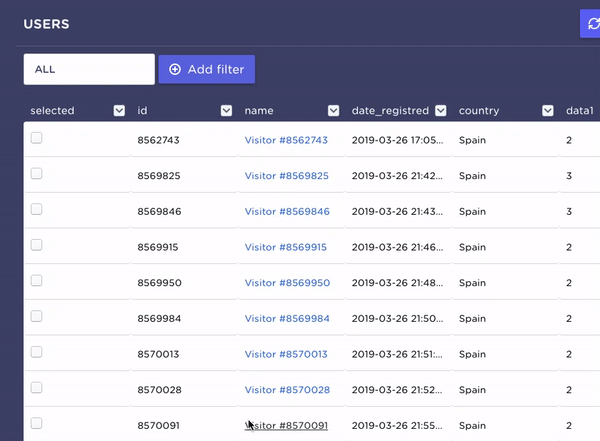Open the Visitor #8569846 link
Viewport: 600px width, 441px height.
287,211
